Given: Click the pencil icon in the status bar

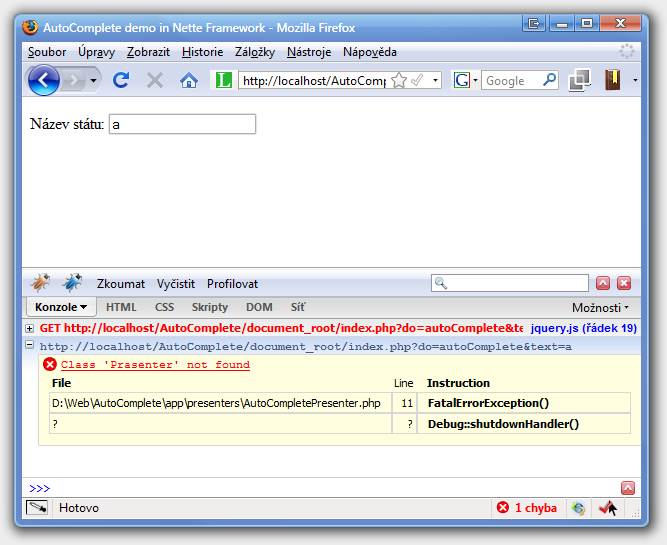Looking at the screenshot, I should tap(37, 508).
